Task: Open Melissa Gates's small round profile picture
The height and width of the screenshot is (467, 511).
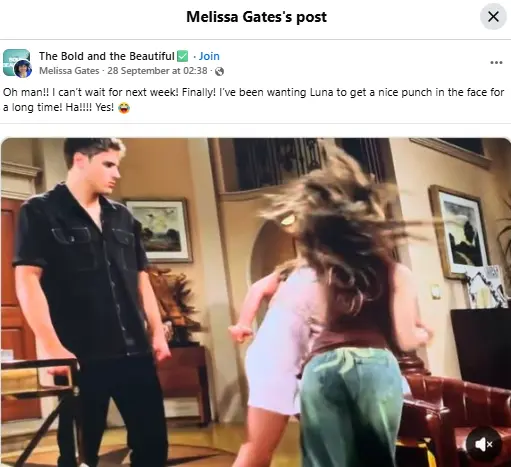Action: pos(23,69)
